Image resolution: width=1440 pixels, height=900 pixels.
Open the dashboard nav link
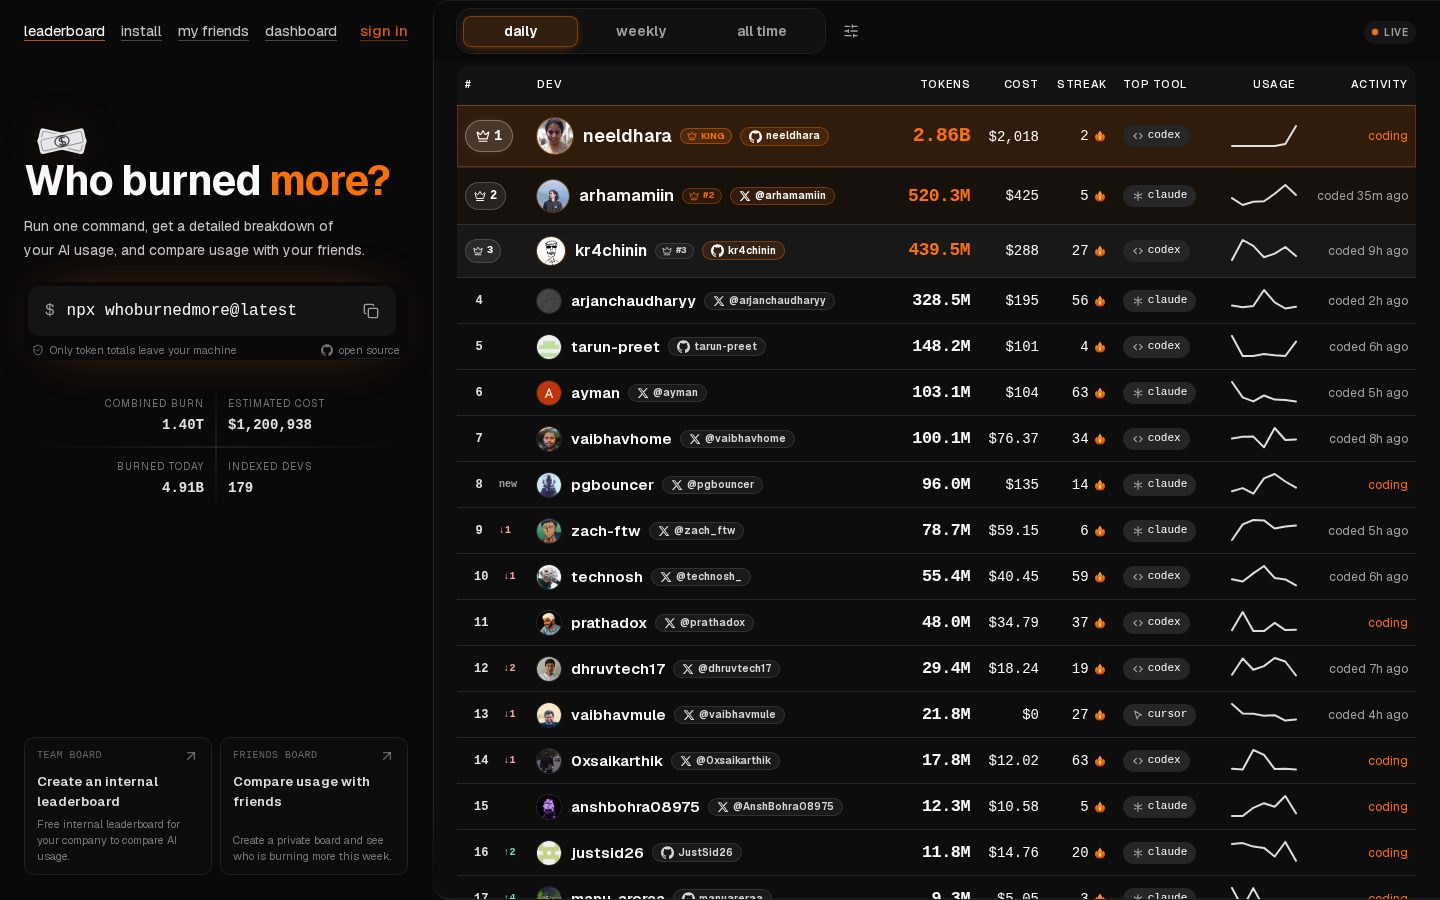(301, 32)
